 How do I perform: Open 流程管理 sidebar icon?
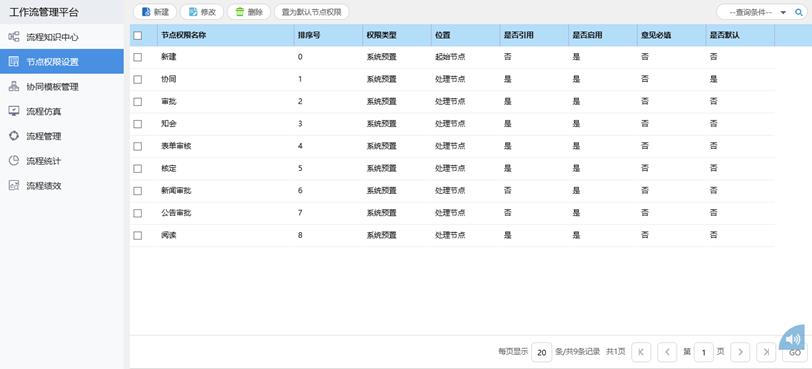click(14, 136)
